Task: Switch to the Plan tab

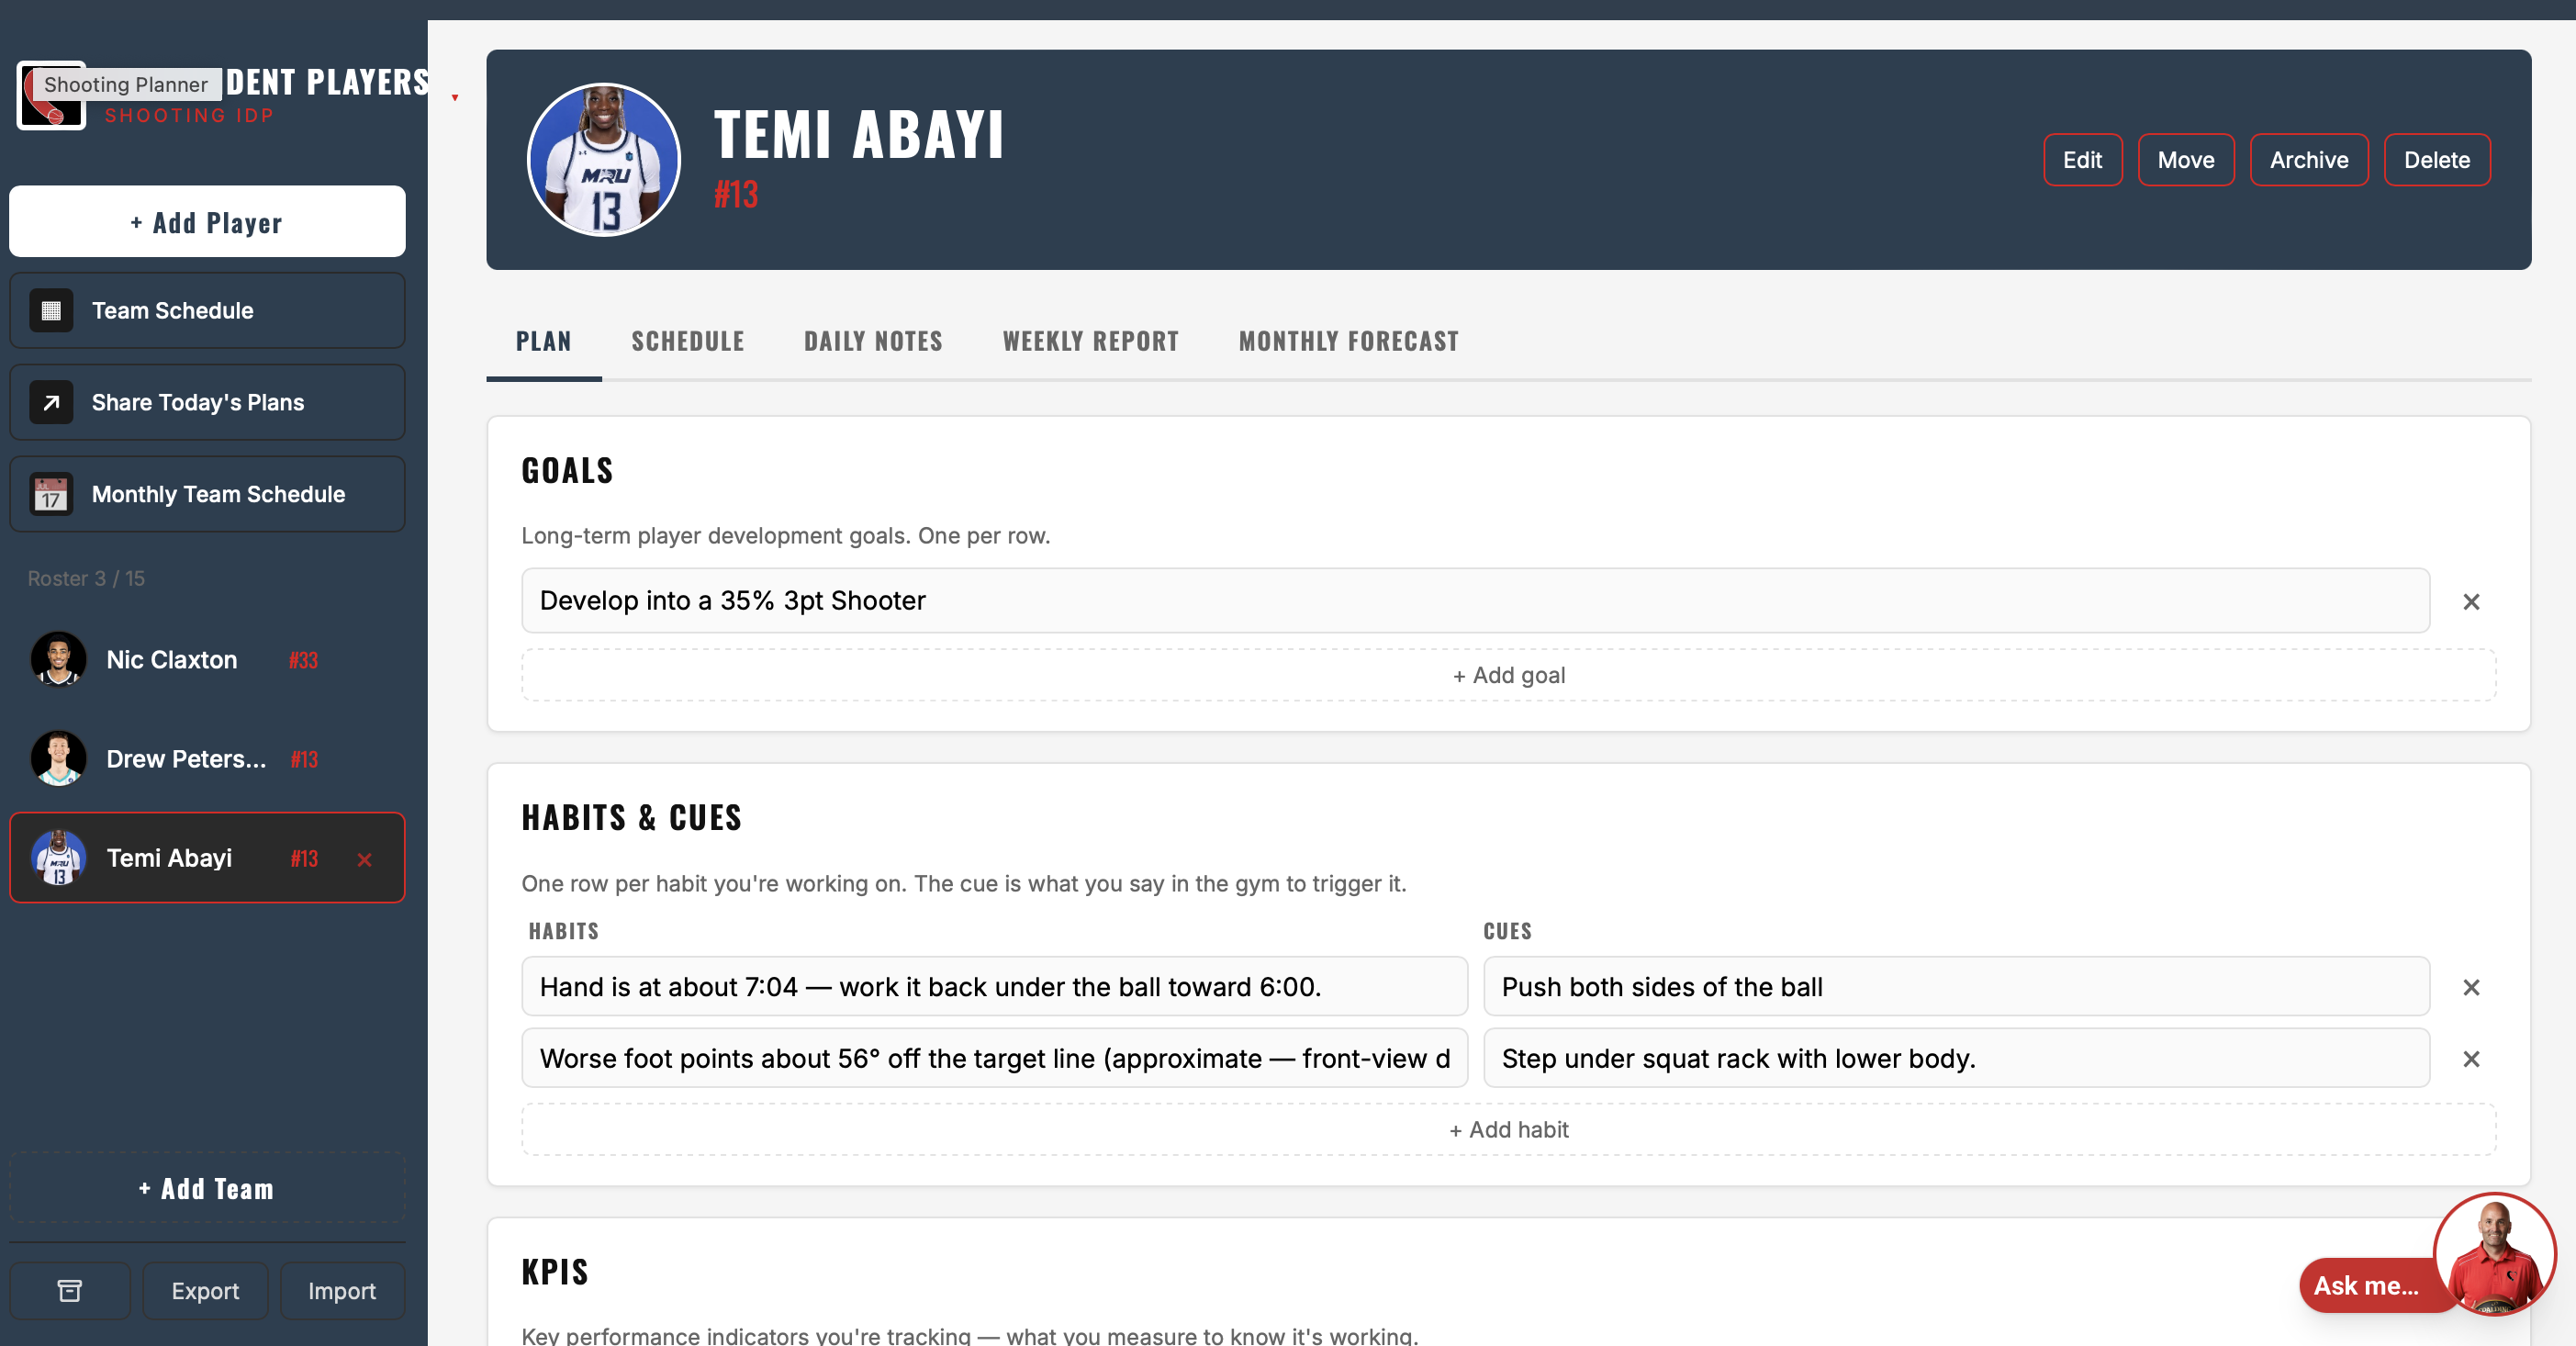Action: pos(544,342)
